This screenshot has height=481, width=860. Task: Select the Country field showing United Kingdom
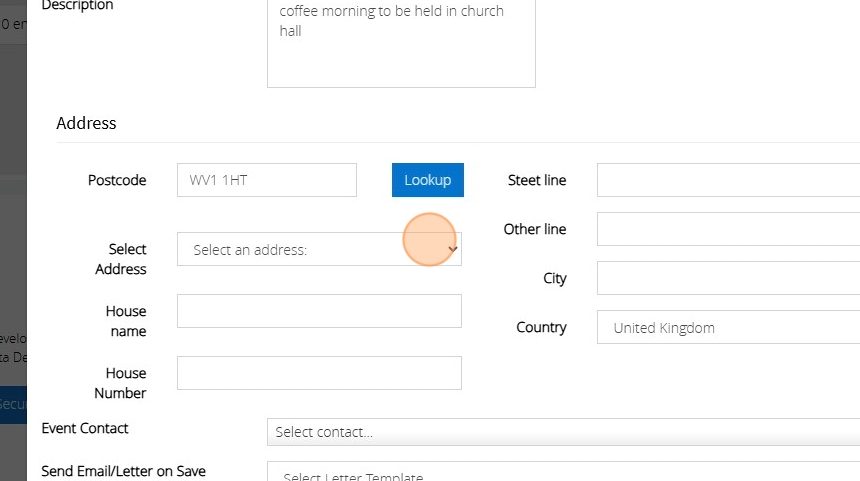(x=728, y=327)
